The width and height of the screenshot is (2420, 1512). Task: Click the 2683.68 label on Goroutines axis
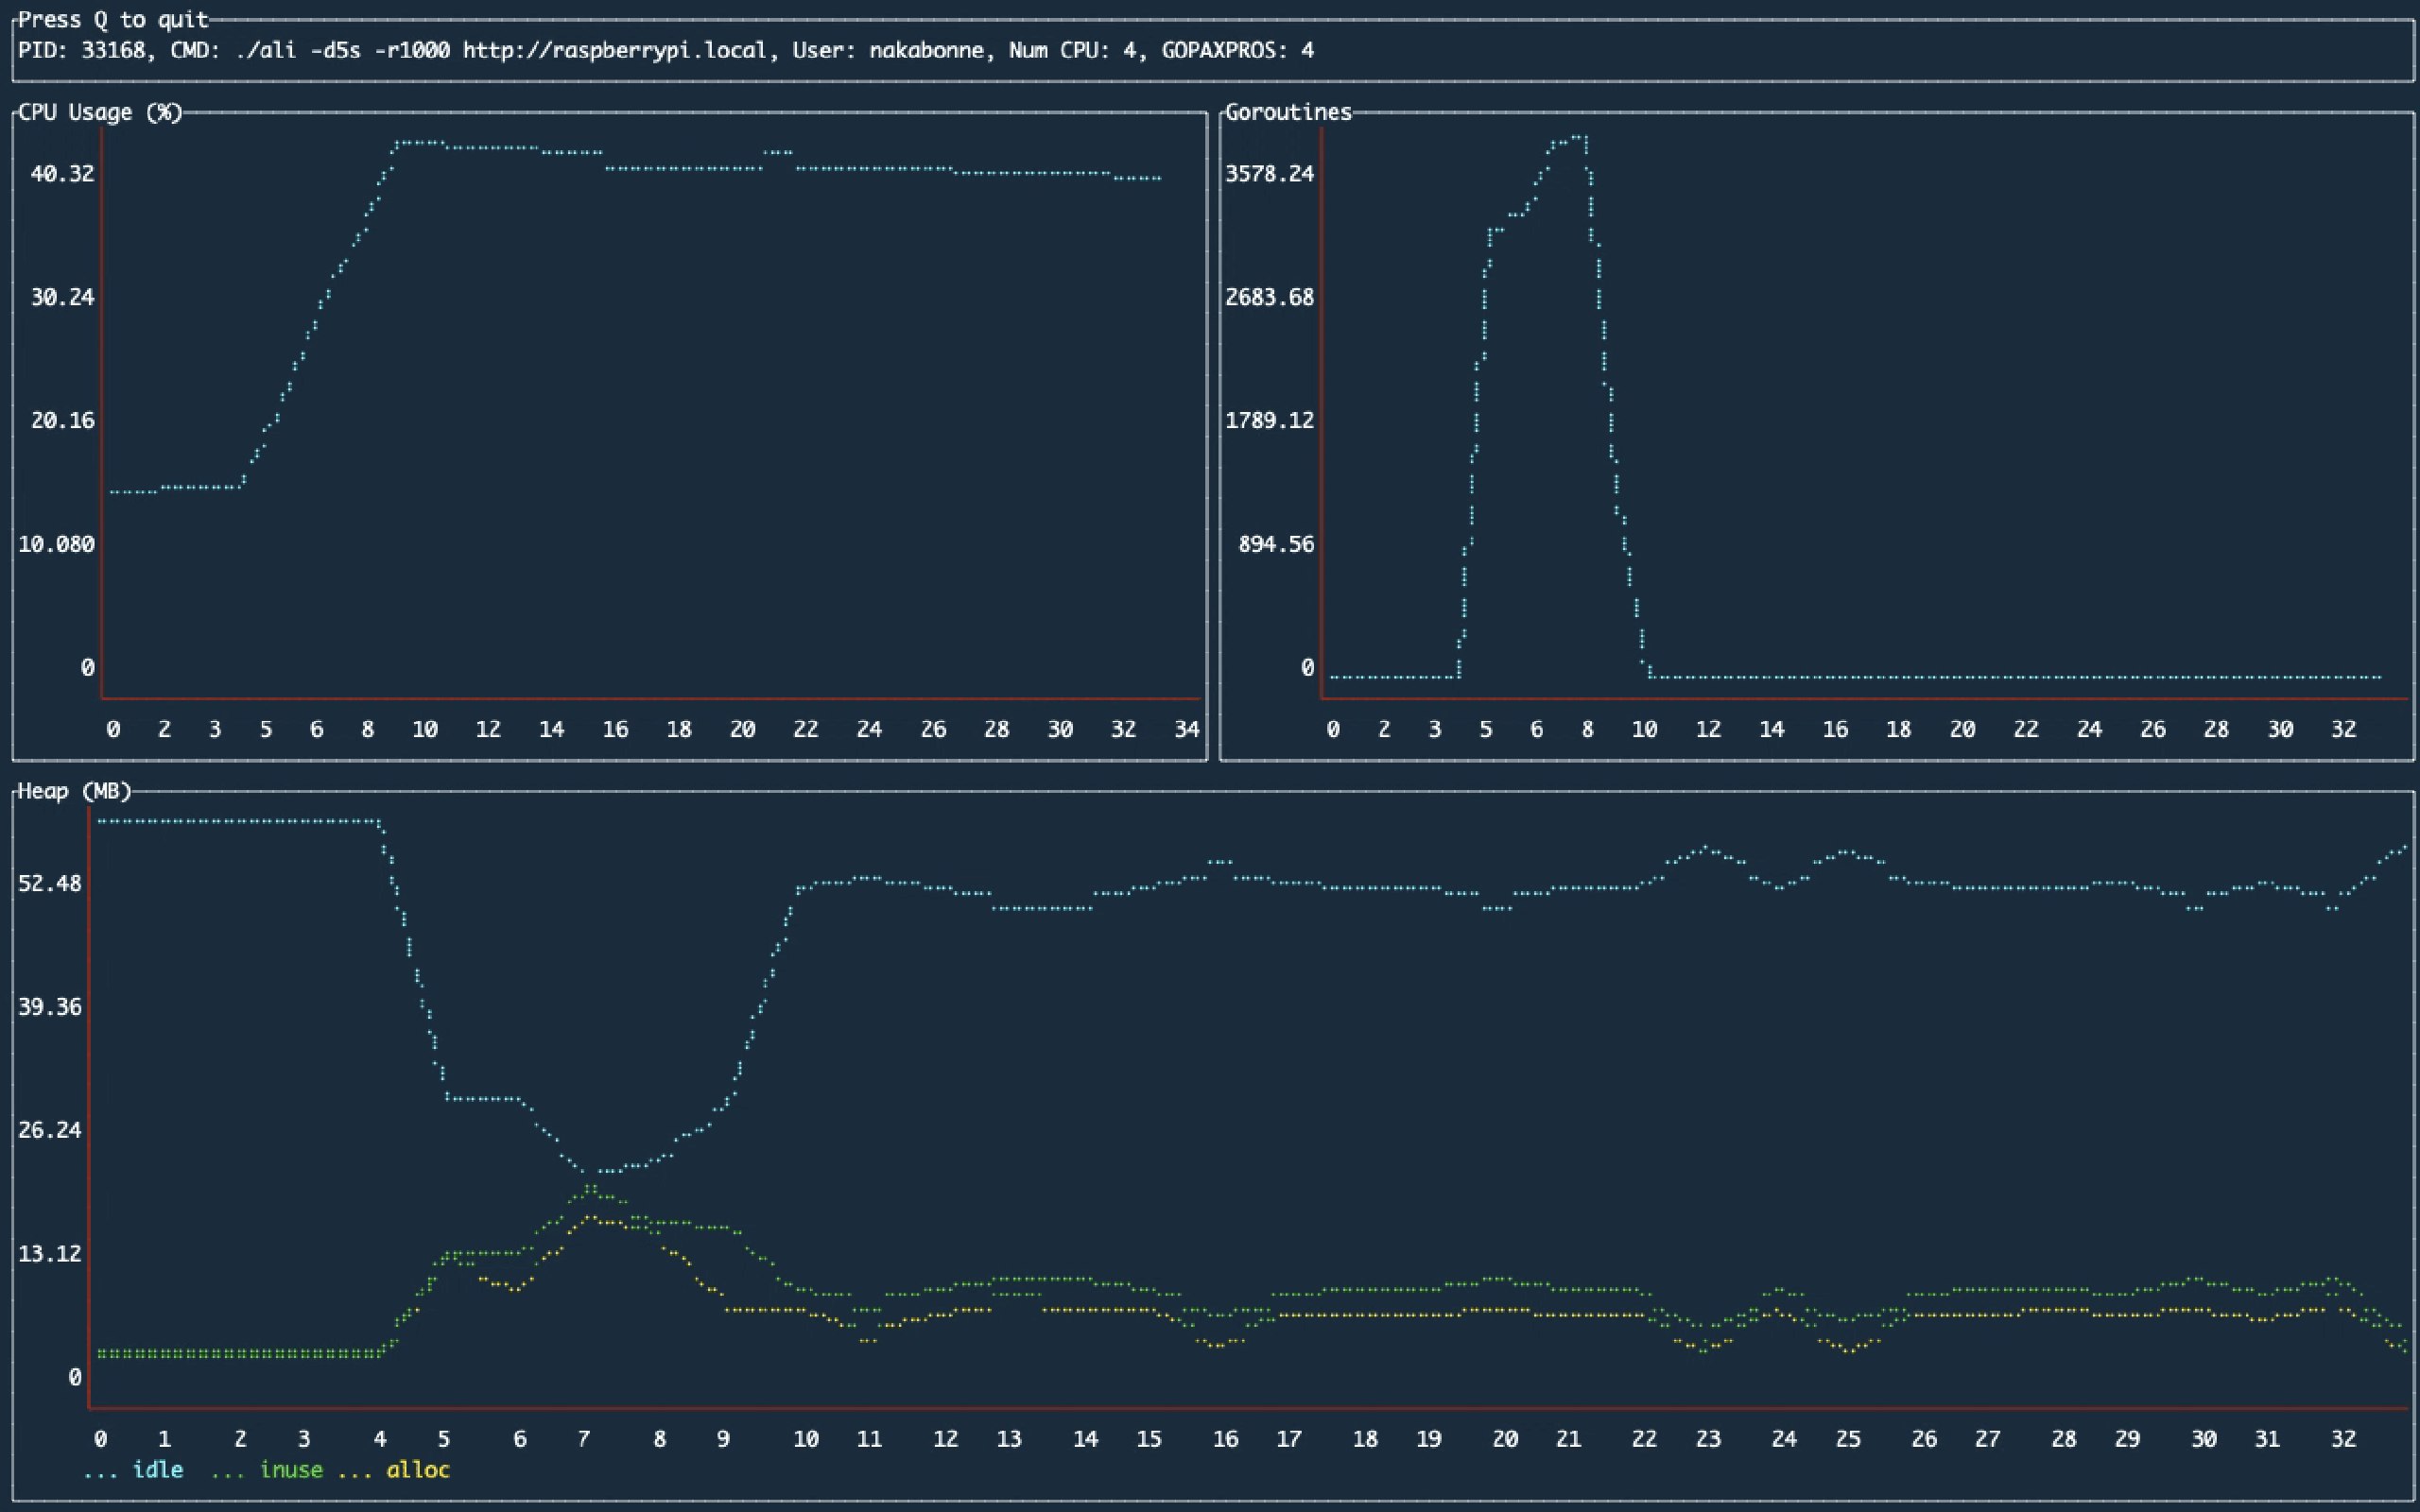1270,297
